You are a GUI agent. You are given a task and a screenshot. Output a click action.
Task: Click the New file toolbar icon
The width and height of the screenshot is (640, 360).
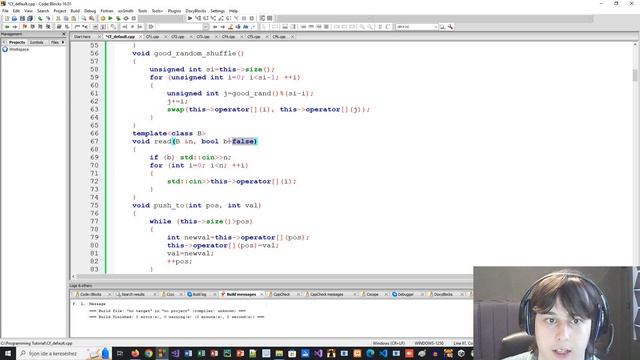[7, 18]
